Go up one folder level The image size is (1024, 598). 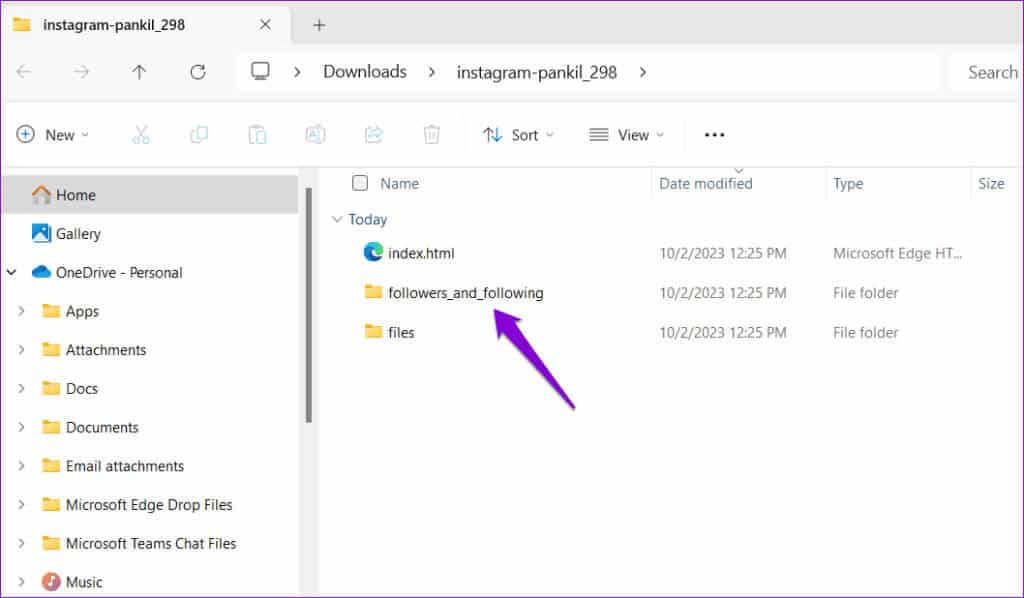(x=139, y=72)
